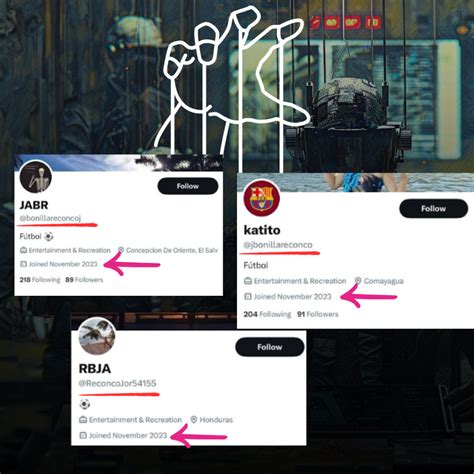Click Follow button on katito profile
Screen dimensions: 474x474
(433, 209)
